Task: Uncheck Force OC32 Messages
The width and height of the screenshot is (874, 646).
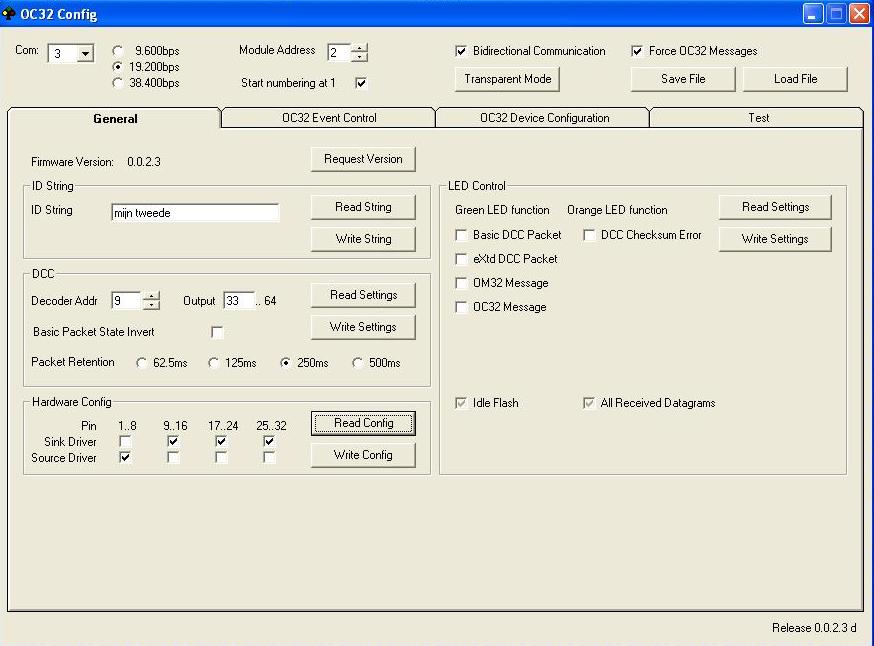Action: click(637, 51)
